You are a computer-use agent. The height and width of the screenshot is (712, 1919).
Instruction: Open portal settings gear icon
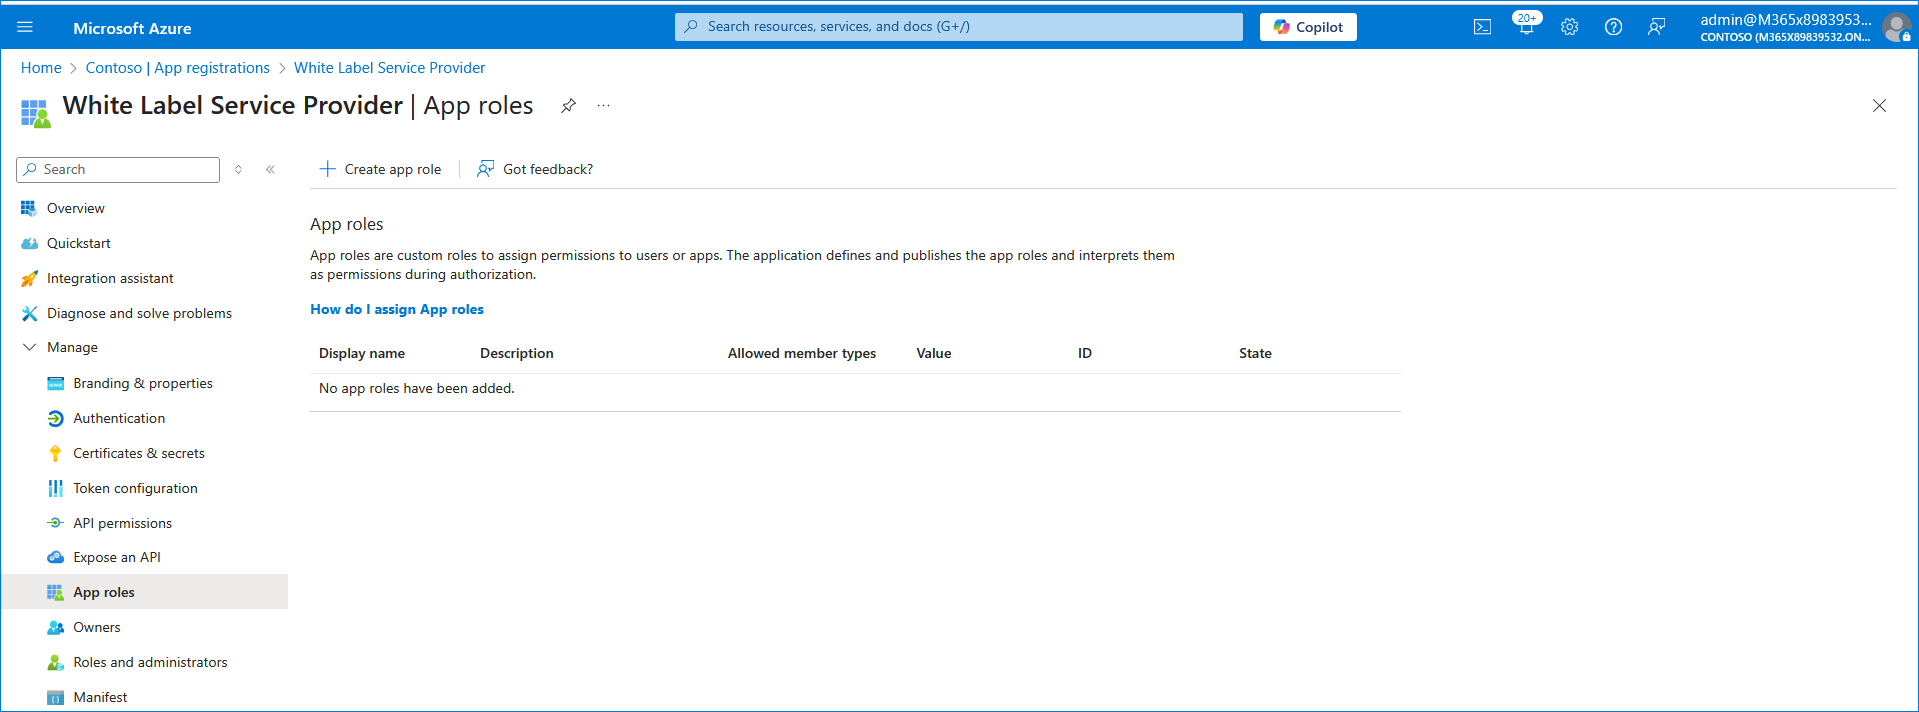click(x=1569, y=27)
